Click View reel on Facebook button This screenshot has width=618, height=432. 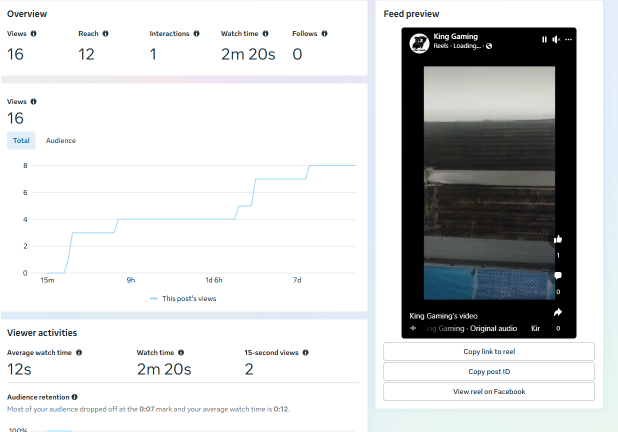pos(489,391)
